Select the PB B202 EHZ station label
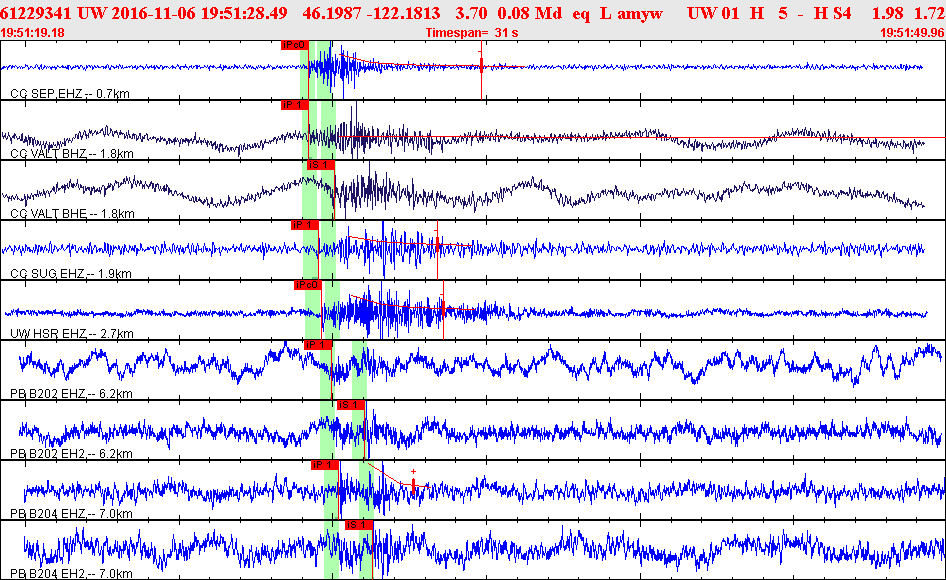Image resolution: width=946 pixels, height=580 pixels. pyautogui.click(x=71, y=394)
